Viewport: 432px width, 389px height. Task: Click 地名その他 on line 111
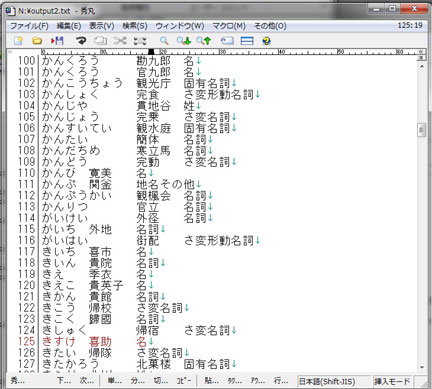(165, 184)
